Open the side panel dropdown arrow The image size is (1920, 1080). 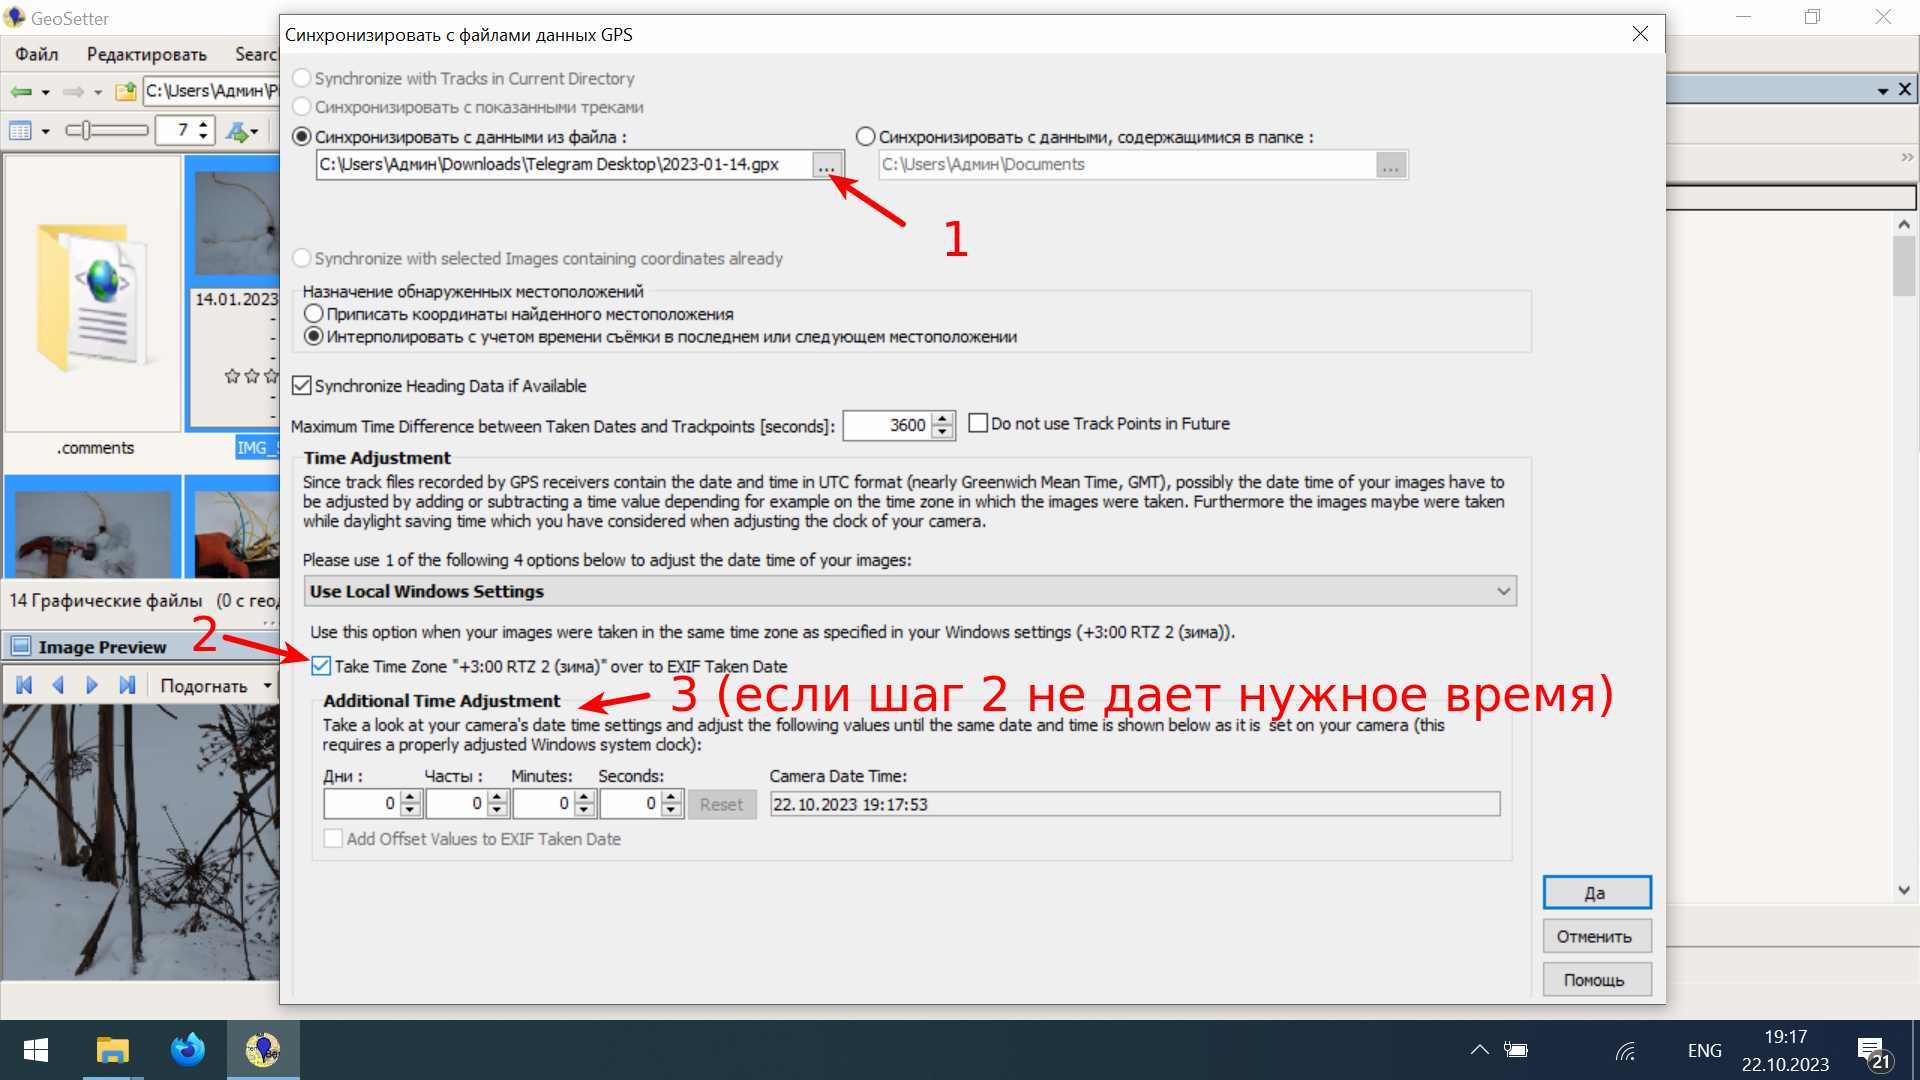1883,90
